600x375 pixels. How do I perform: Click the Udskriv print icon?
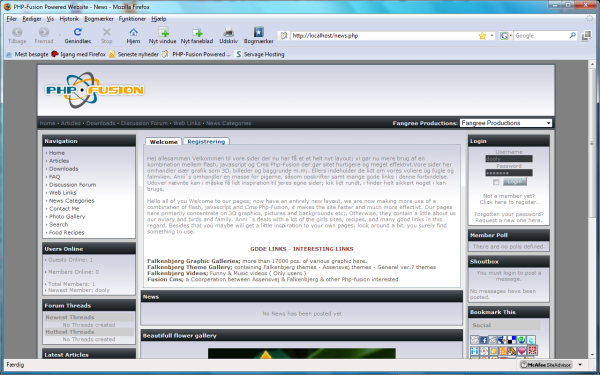[x=228, y=32]
